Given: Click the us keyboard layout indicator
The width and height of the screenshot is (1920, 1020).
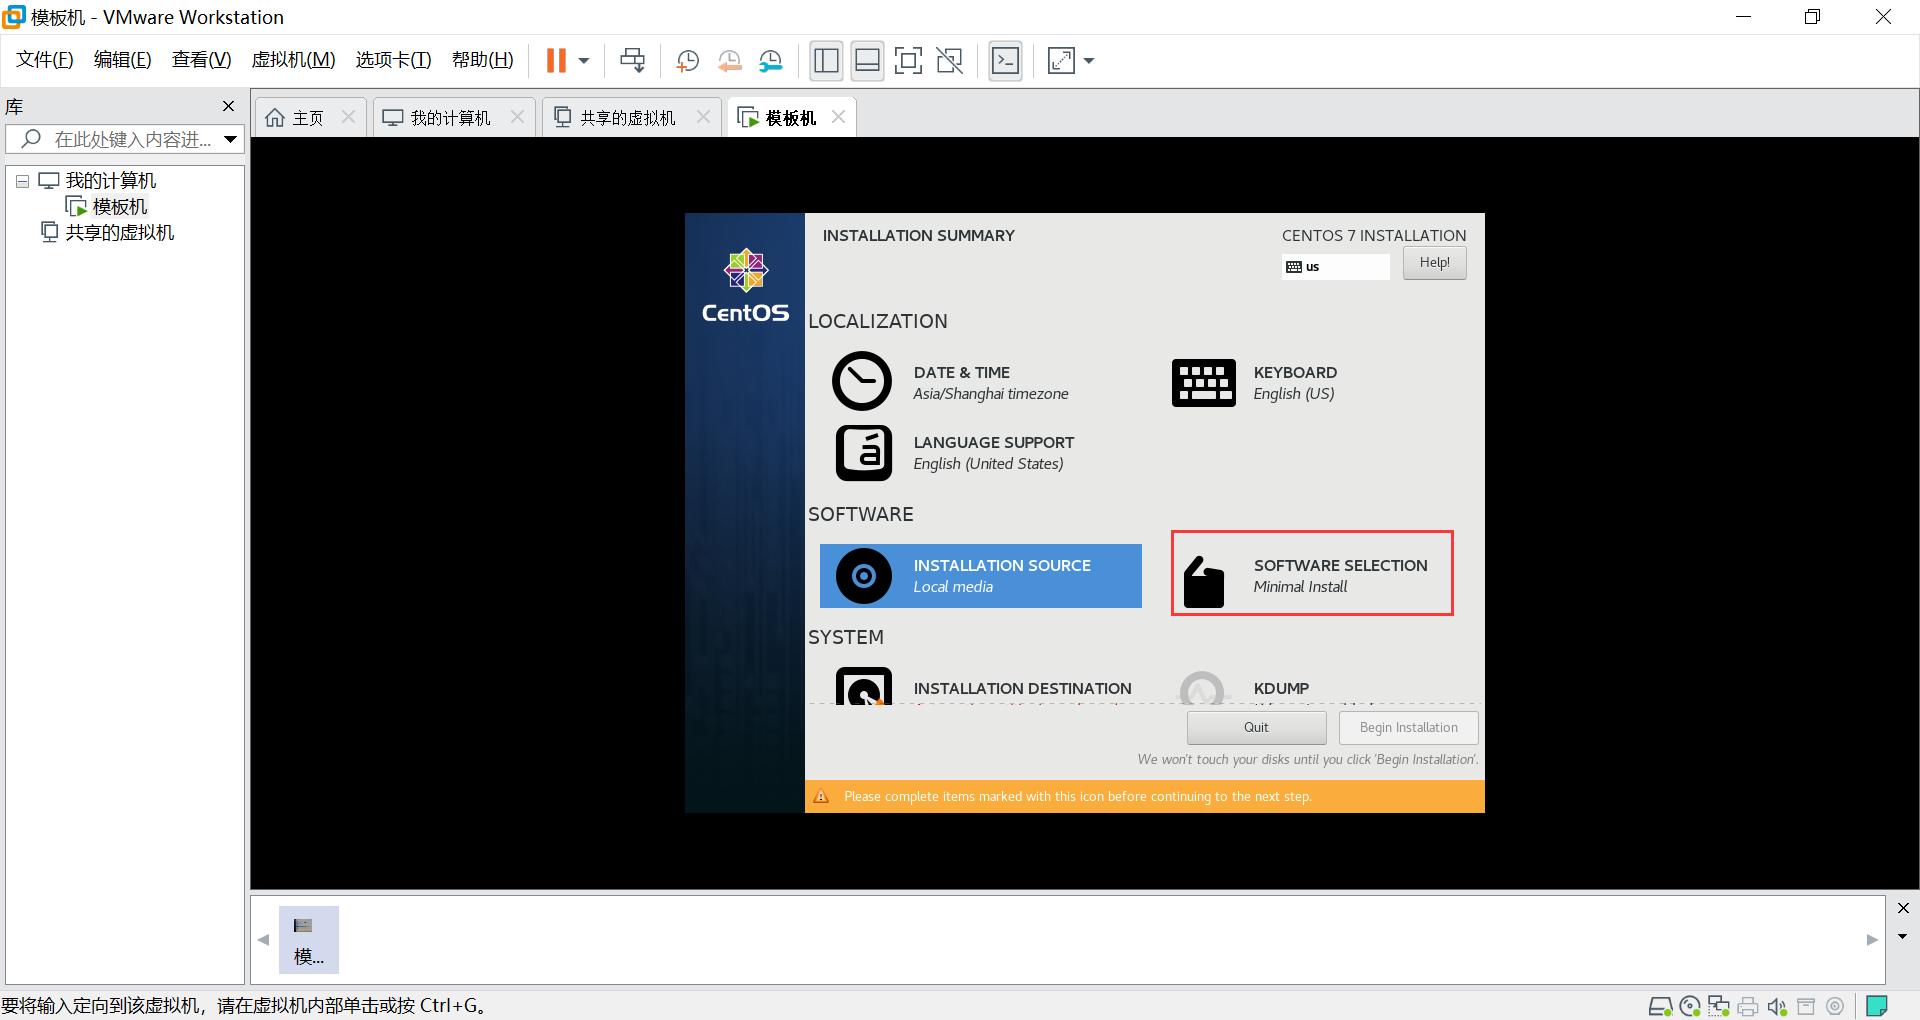Looking at the screenshot, I should [x=1335, y=267].
